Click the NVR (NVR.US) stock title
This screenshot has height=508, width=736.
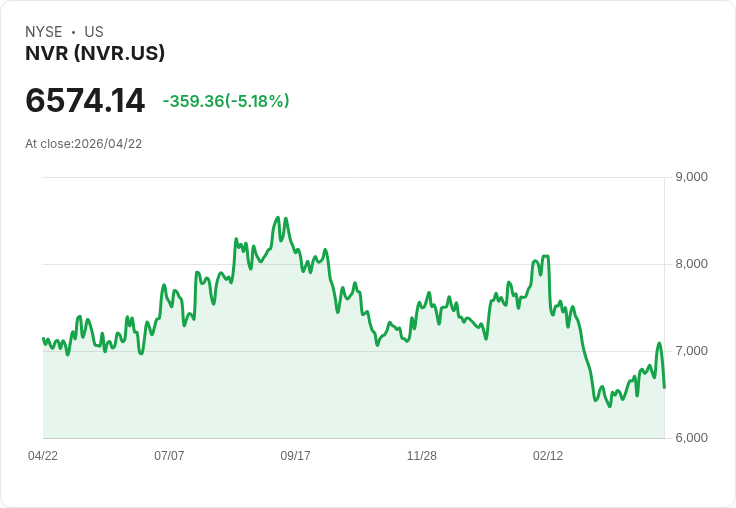(95, 53)
